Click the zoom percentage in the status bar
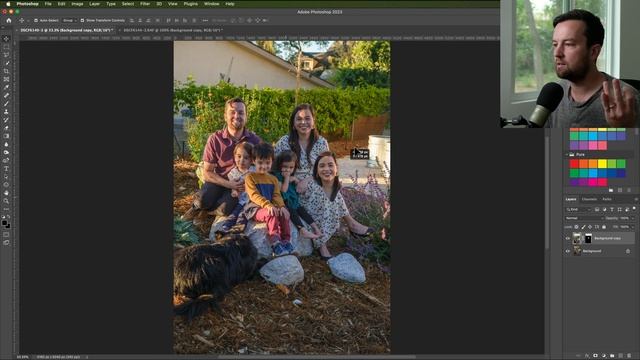 (x=23, y=357)
